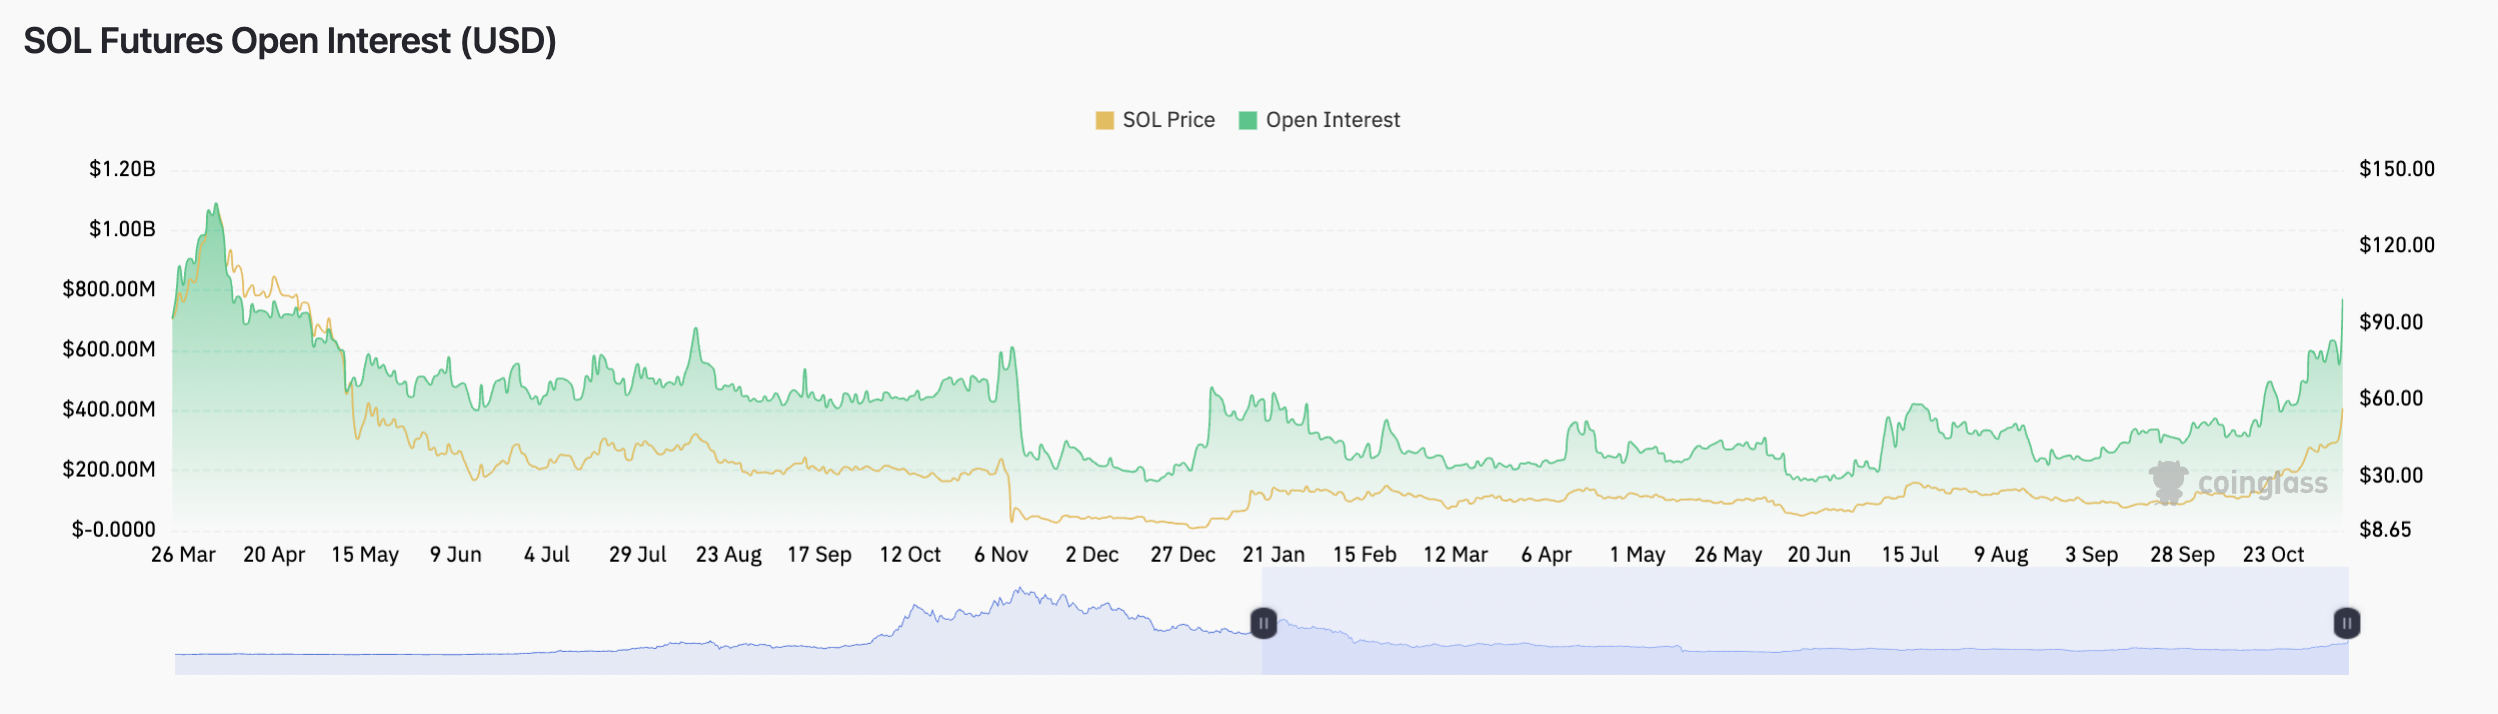This screenshot has height=714, width=2498.
Task: Grab the left range slider handle
Action: [x=1263, y=623]
